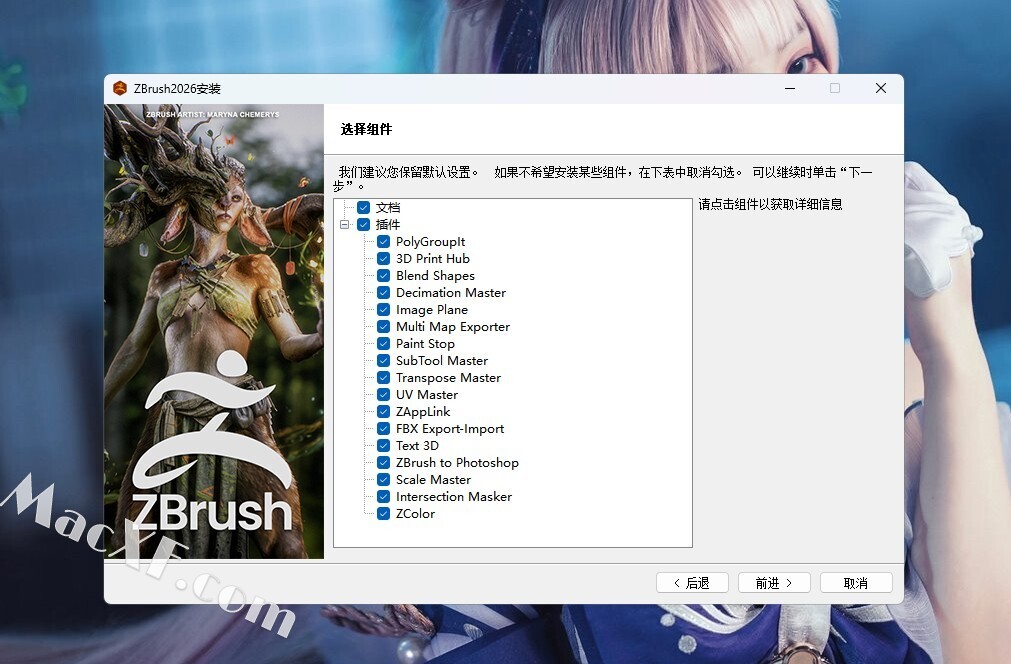Uncheck the Multi Map Exporter checkbox

coord(384,326)
